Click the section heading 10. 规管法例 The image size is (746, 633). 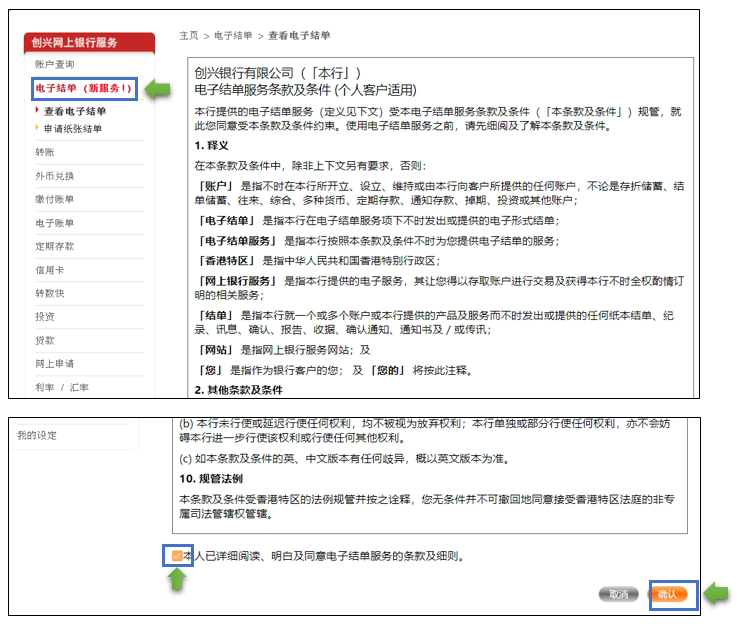pyautogui.click(x=211, y=479)
